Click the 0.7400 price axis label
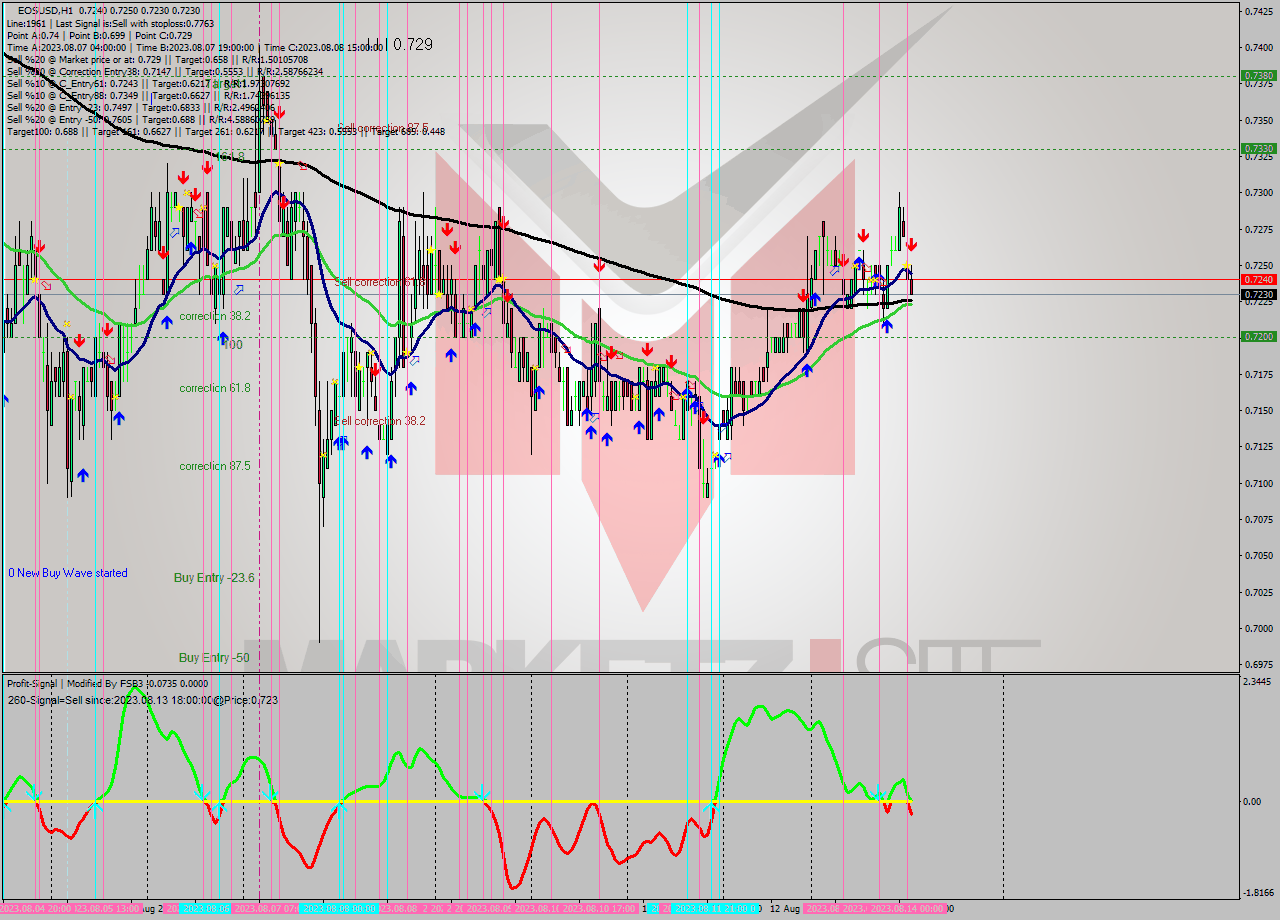 coord(1258,47)
